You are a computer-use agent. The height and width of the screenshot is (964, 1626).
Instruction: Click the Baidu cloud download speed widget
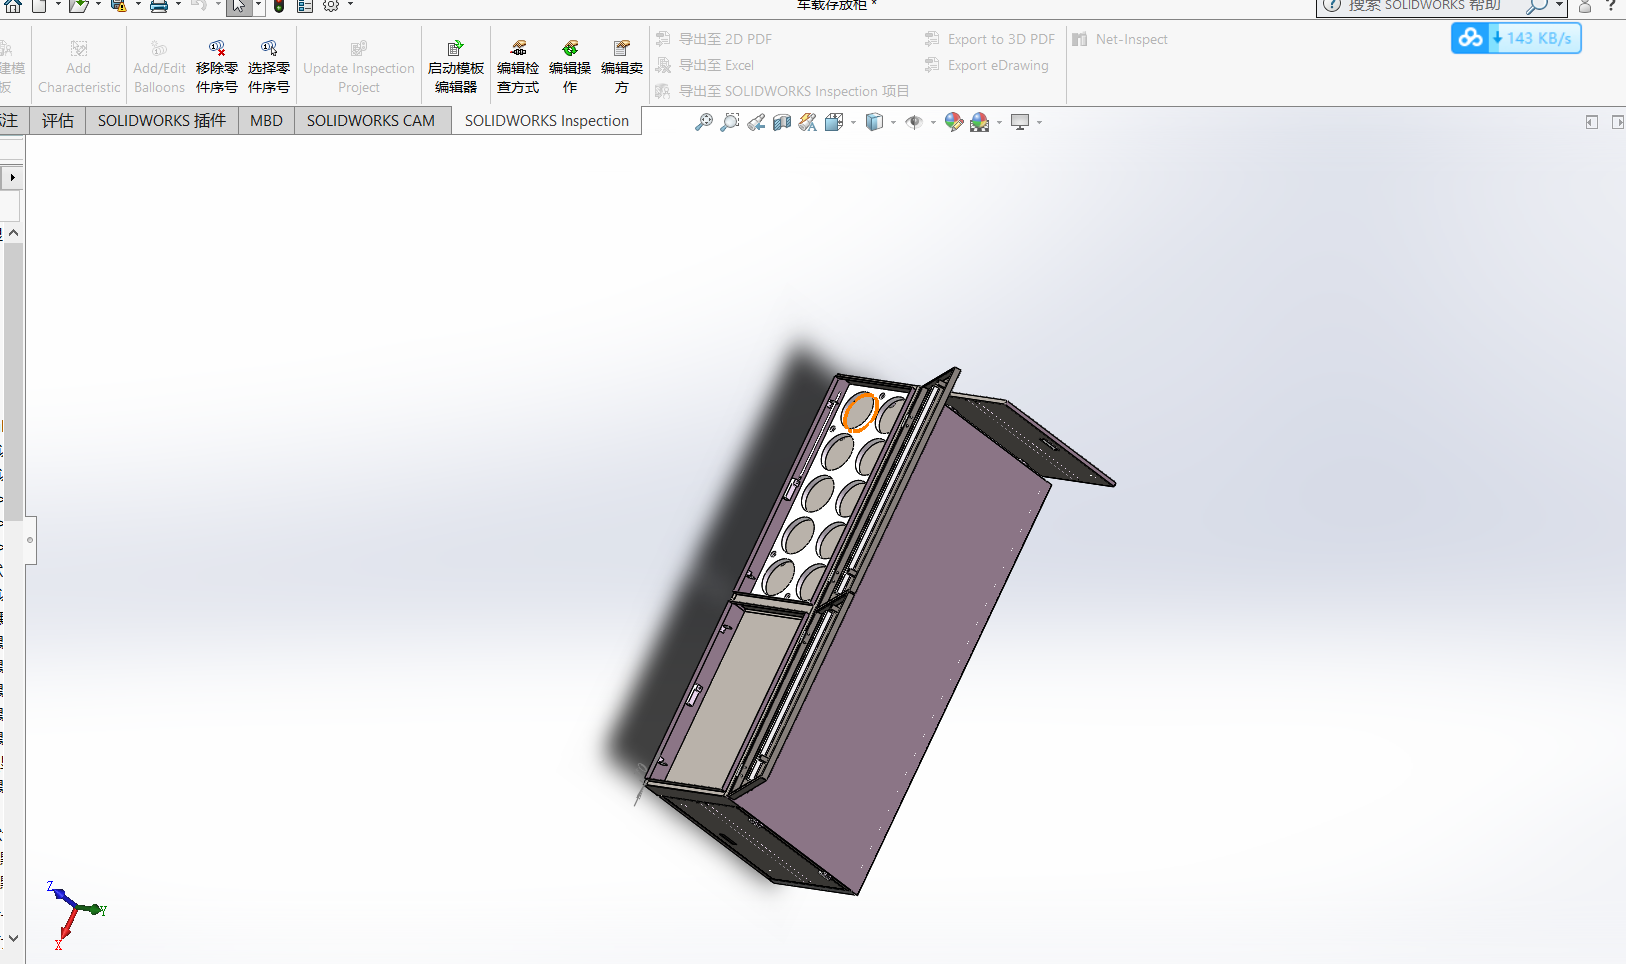1516,38
